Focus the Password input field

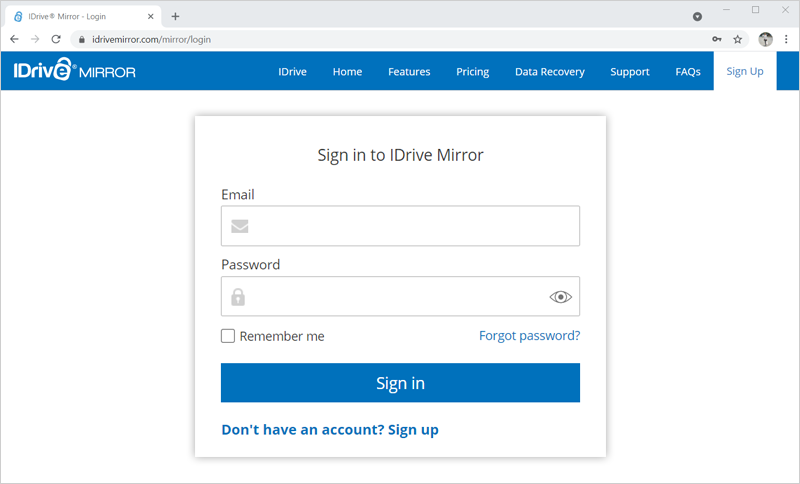(401, 296)
